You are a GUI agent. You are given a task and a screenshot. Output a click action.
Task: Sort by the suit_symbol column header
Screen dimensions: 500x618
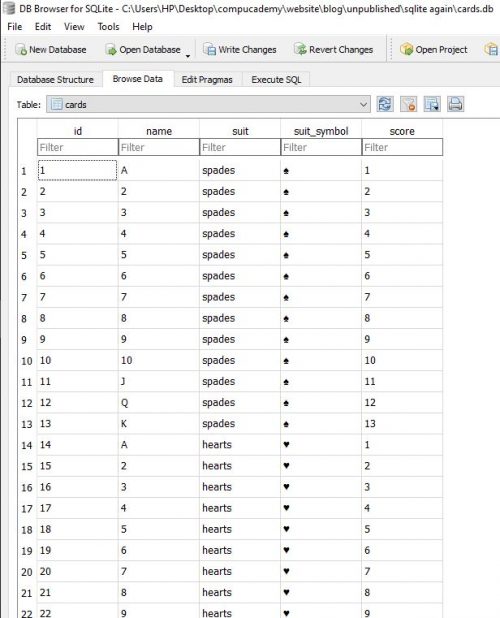coord(321,131)
